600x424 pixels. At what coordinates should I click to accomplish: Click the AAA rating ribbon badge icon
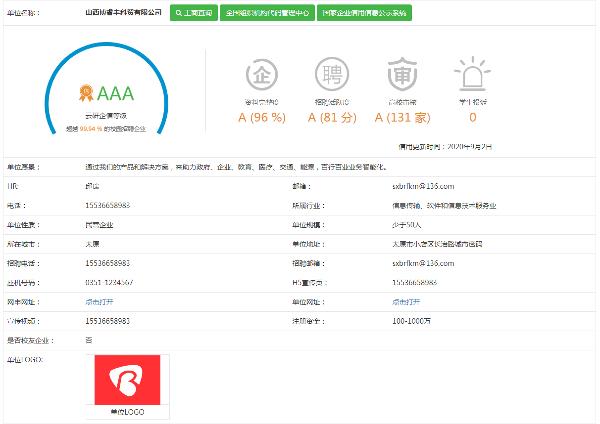pyautogui.click(x=86, y=95)
